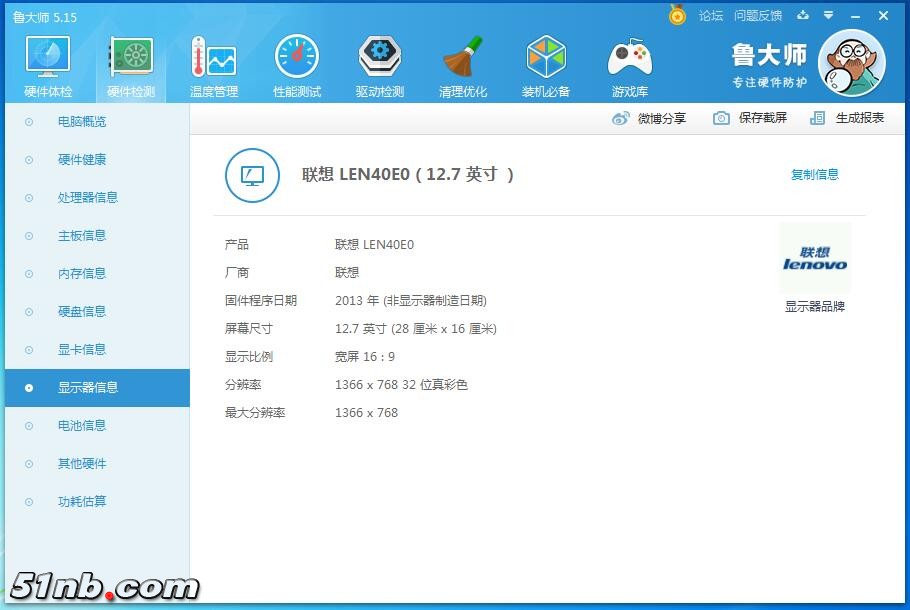Click the 清理优化 broom cleanup icon
The height and width of the screenshot is (610, 910).
point(463,65)
